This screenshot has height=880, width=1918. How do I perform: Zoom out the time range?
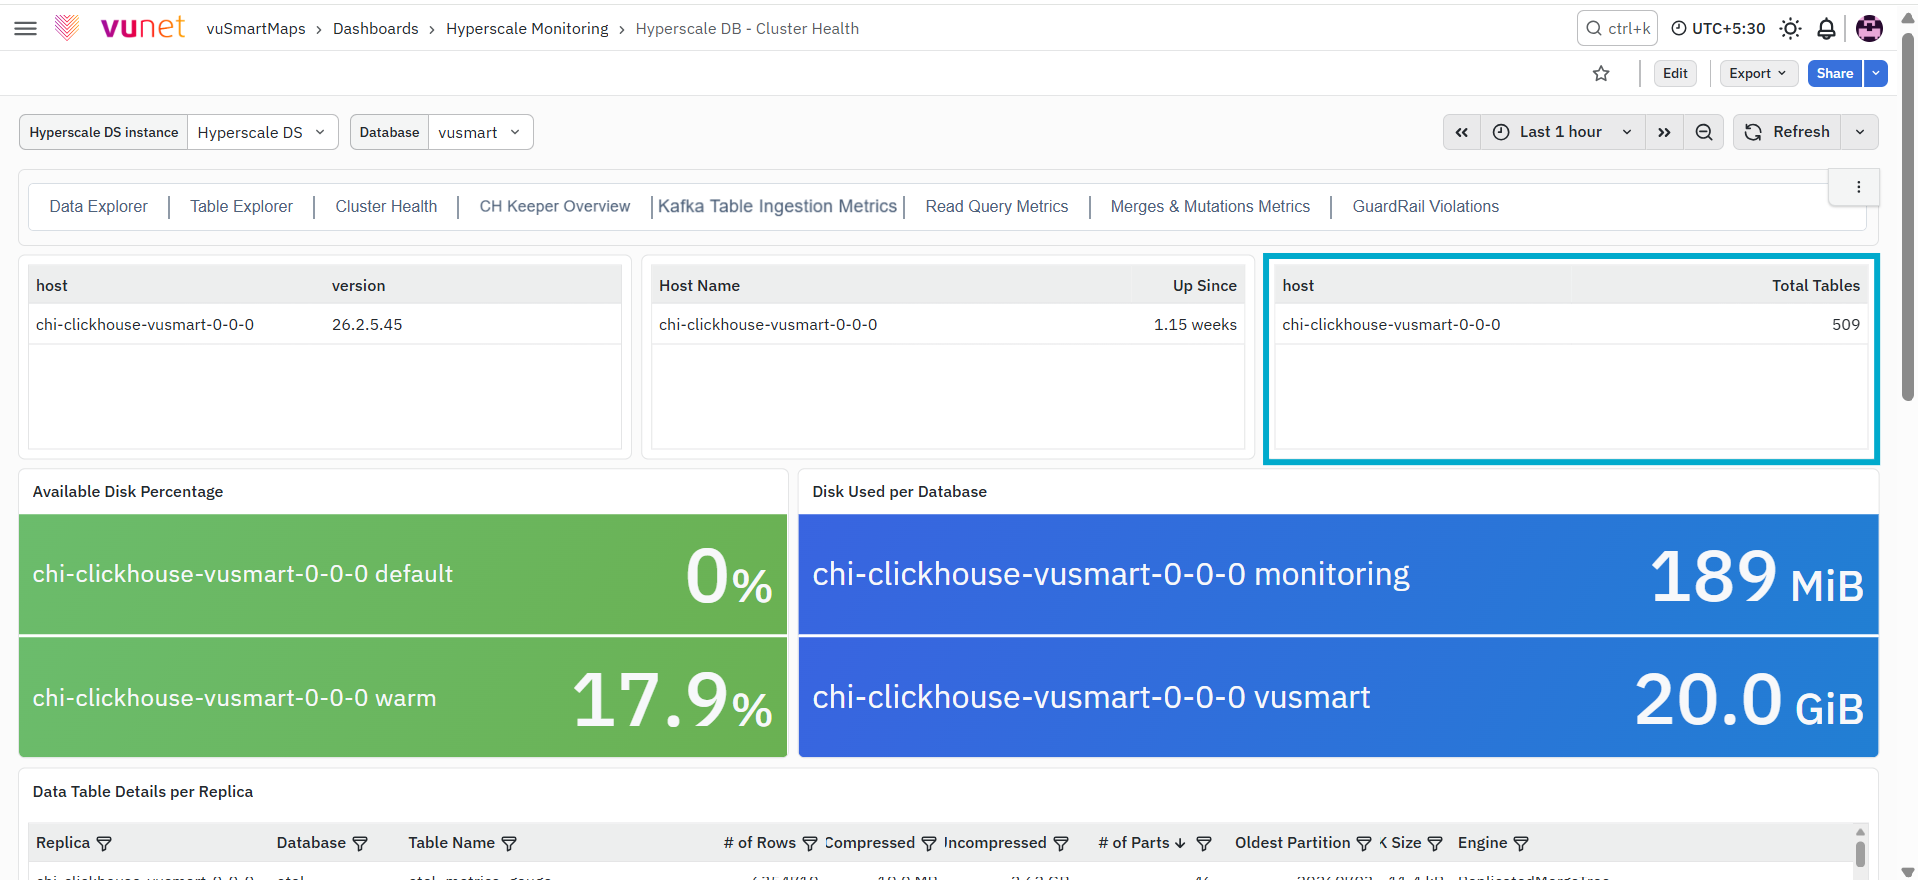(x=1704, y=132)
